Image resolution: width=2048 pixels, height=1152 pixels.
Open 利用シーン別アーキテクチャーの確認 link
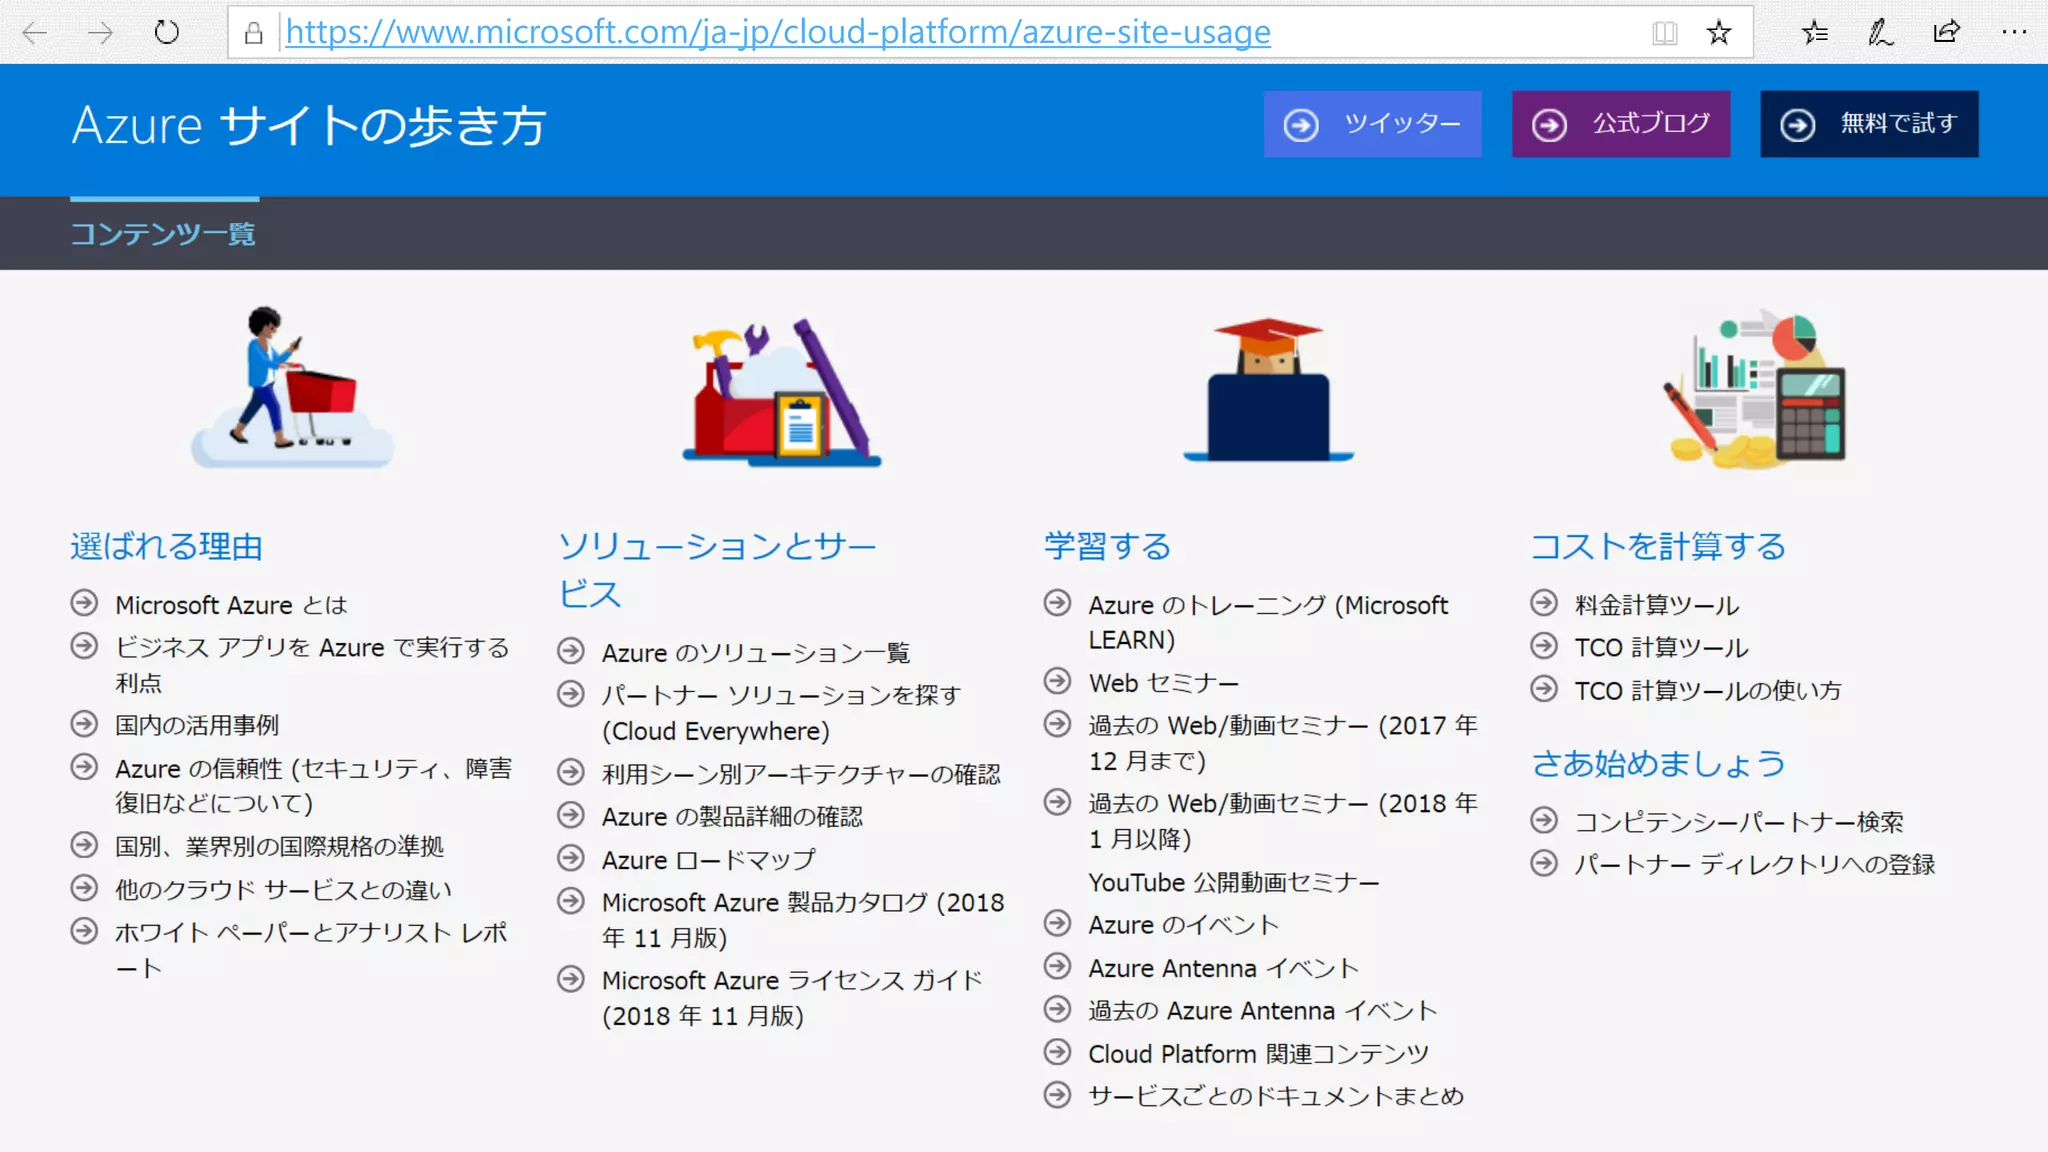tap(801, 774)
